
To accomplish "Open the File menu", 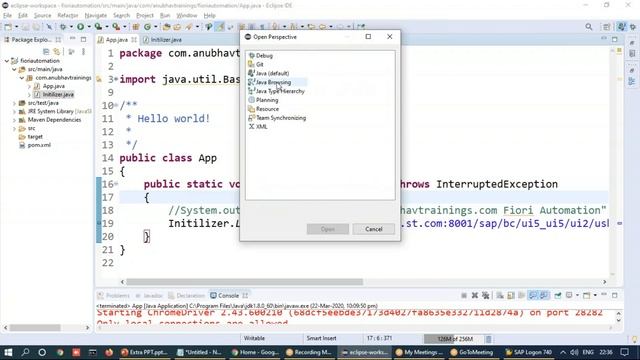I will pos(7,16).
